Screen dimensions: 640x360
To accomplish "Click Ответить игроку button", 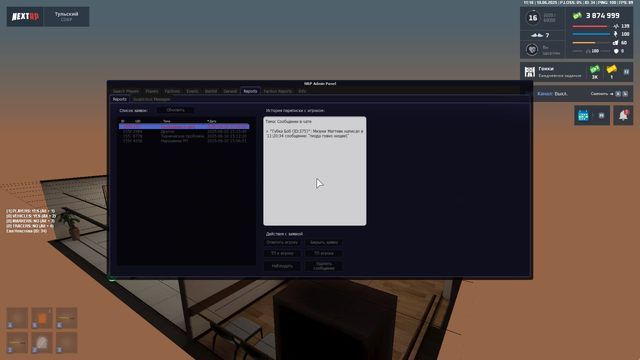I will 282,242.
